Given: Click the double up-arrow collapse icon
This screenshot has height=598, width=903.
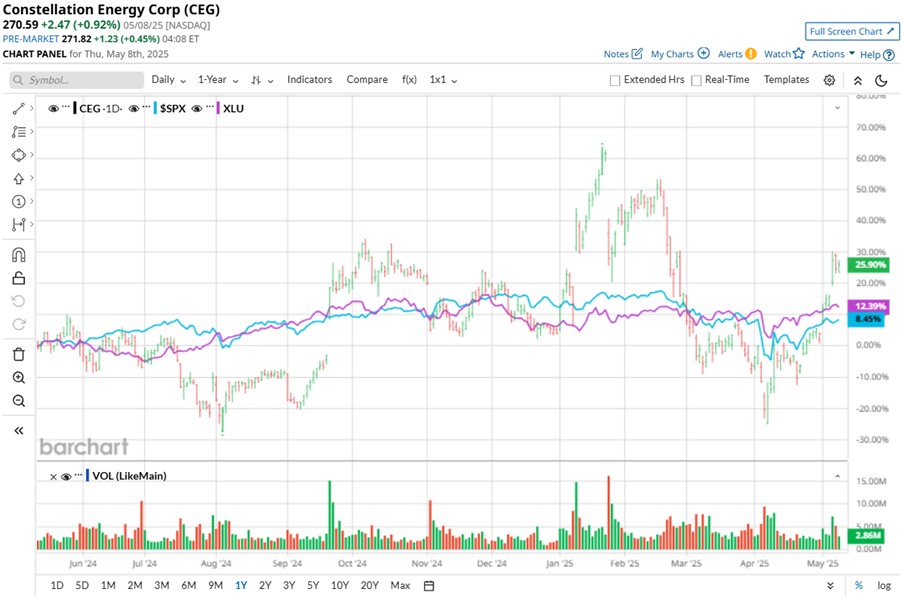Looking at the screenshot, I should coord(858,81).
